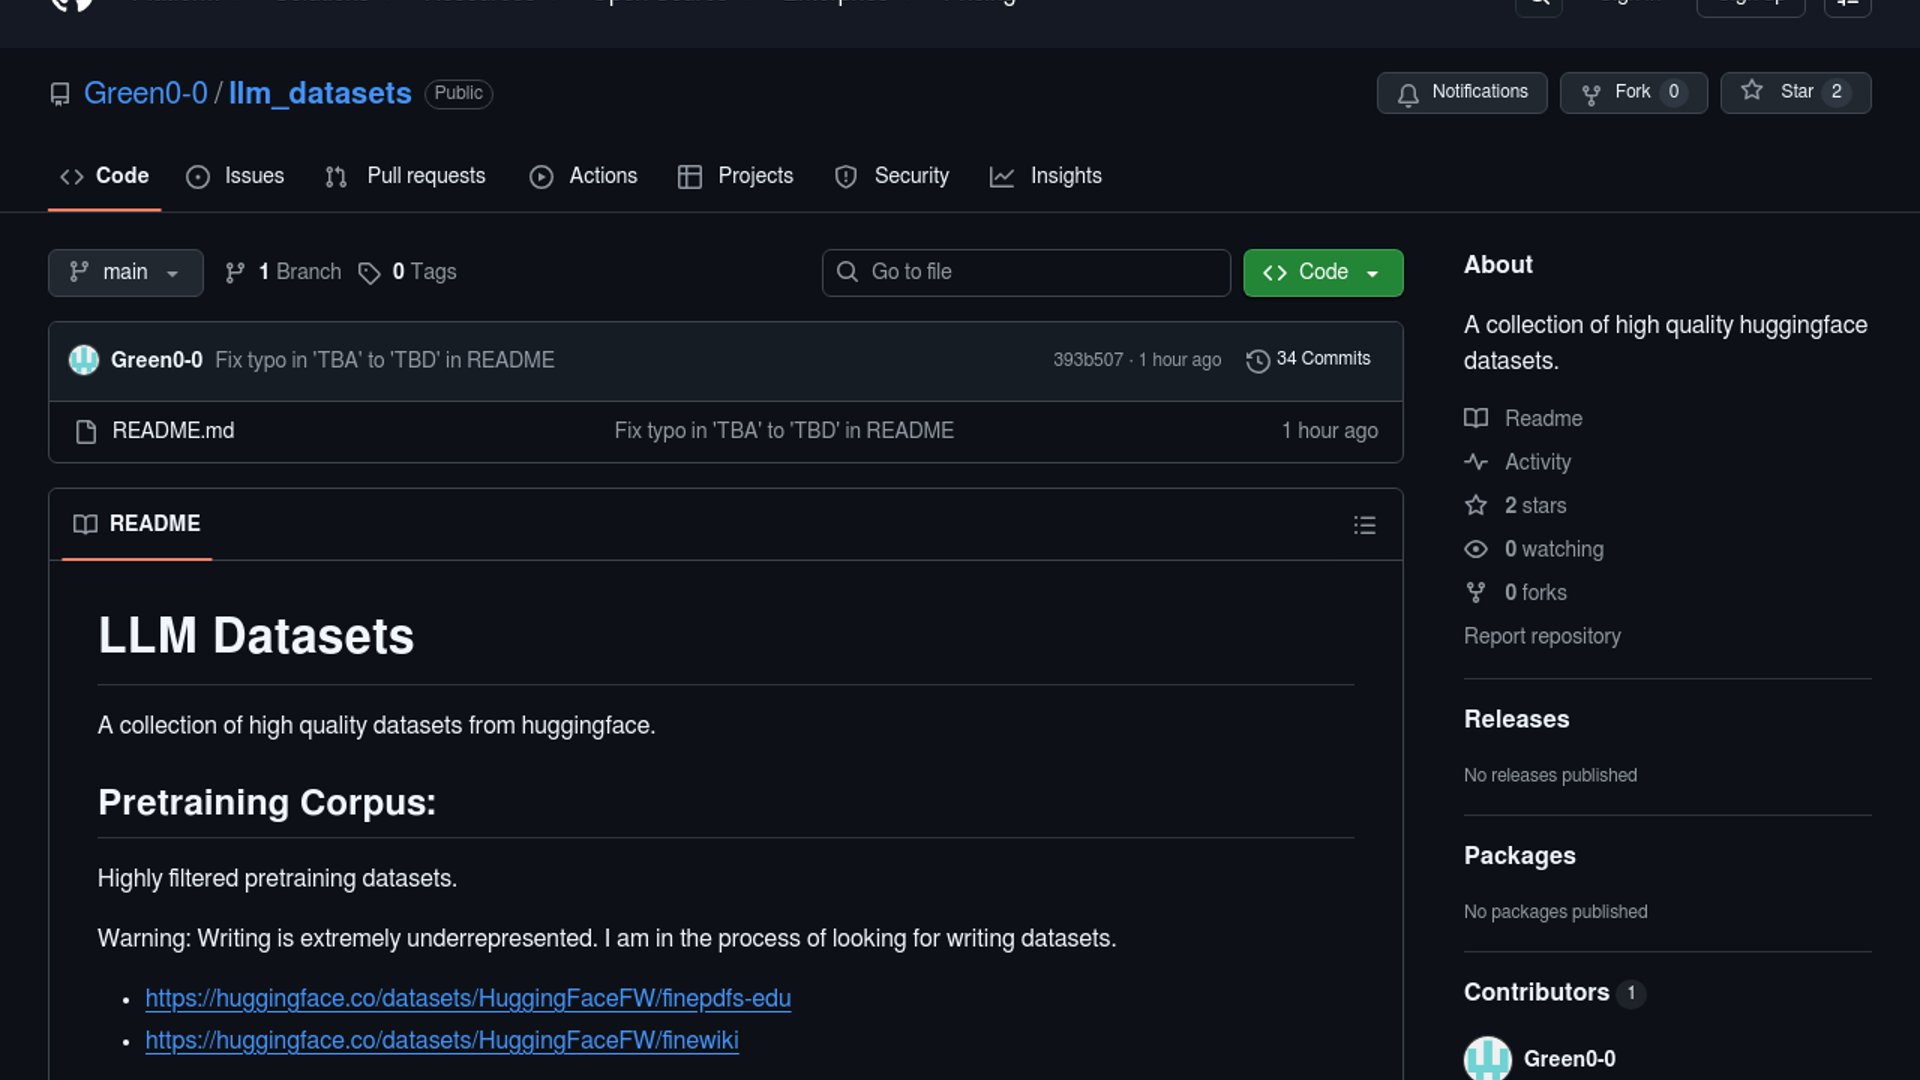The image size is (1920, 1080).
Task: Switch to the Pull requests tab
Action: click(405, 176)
